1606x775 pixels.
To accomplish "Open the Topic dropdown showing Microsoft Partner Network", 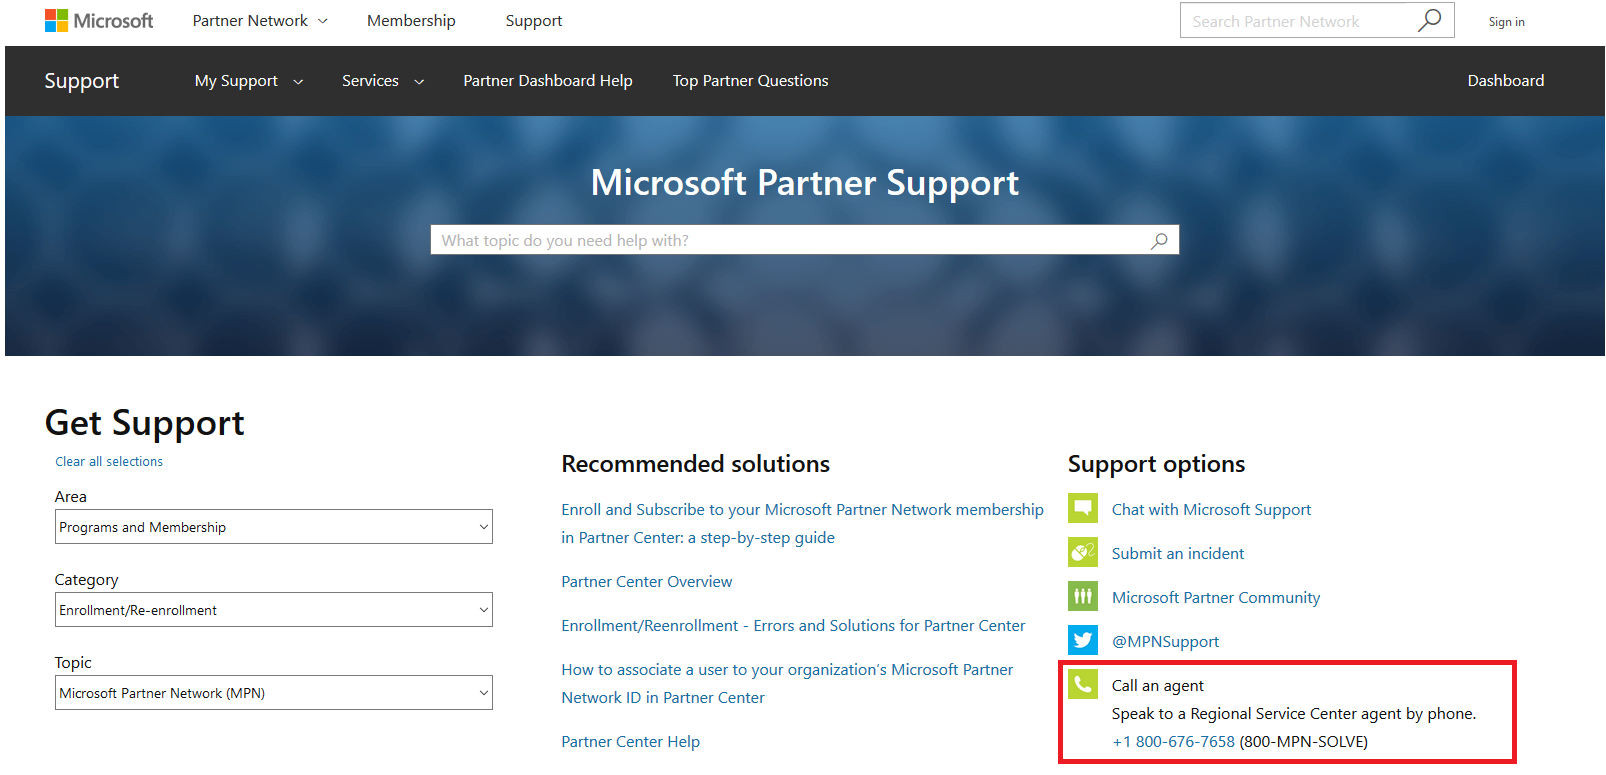I will (x=274, y=693).
